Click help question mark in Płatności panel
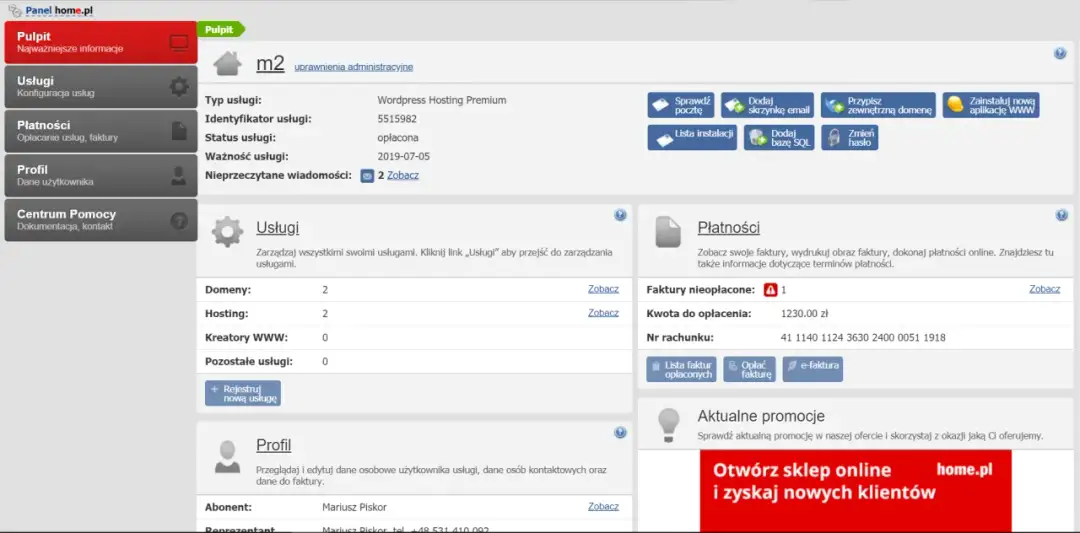Viewport: 1080px width, 533px height. (x=1061, y=215)
